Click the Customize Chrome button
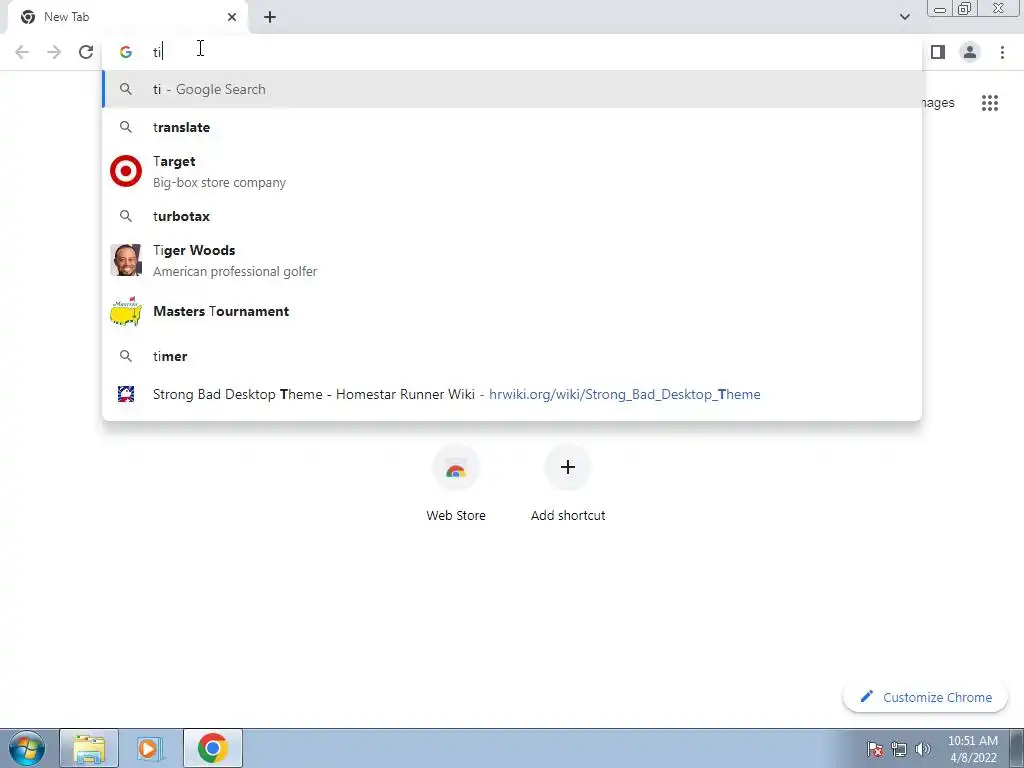 click(925, 697)
